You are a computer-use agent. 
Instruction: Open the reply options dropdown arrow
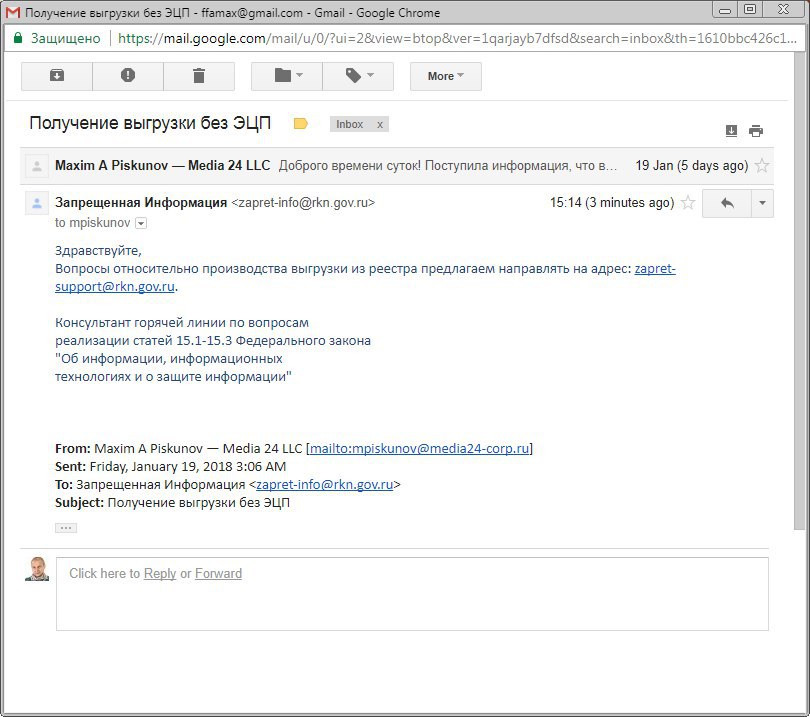click(x=762, y=203)
